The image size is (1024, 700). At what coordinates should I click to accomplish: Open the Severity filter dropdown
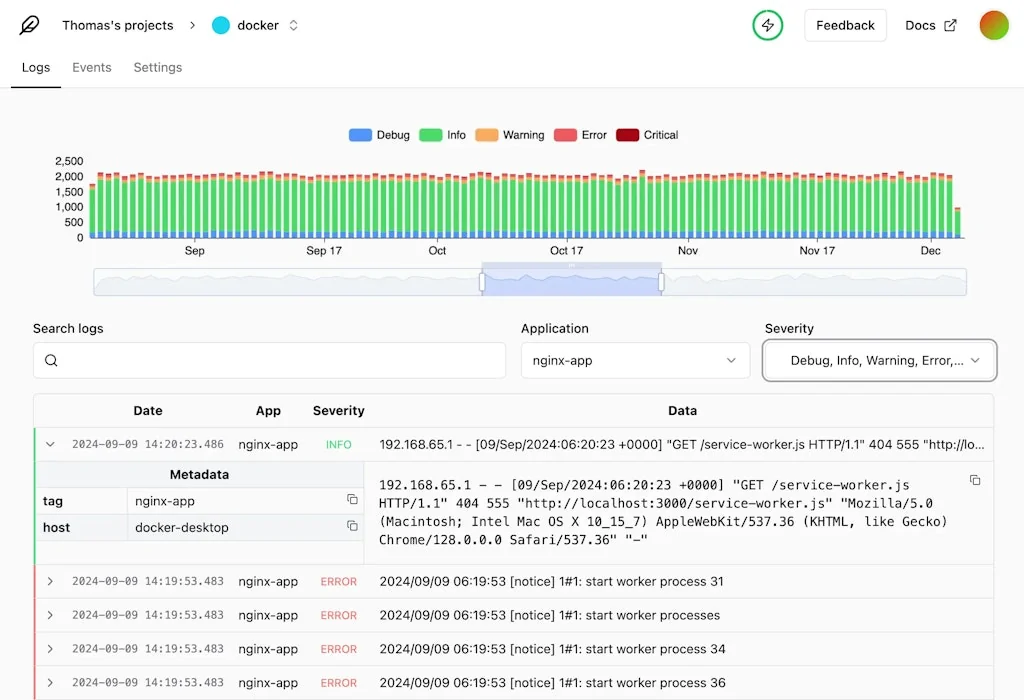[x=879, y=360]
